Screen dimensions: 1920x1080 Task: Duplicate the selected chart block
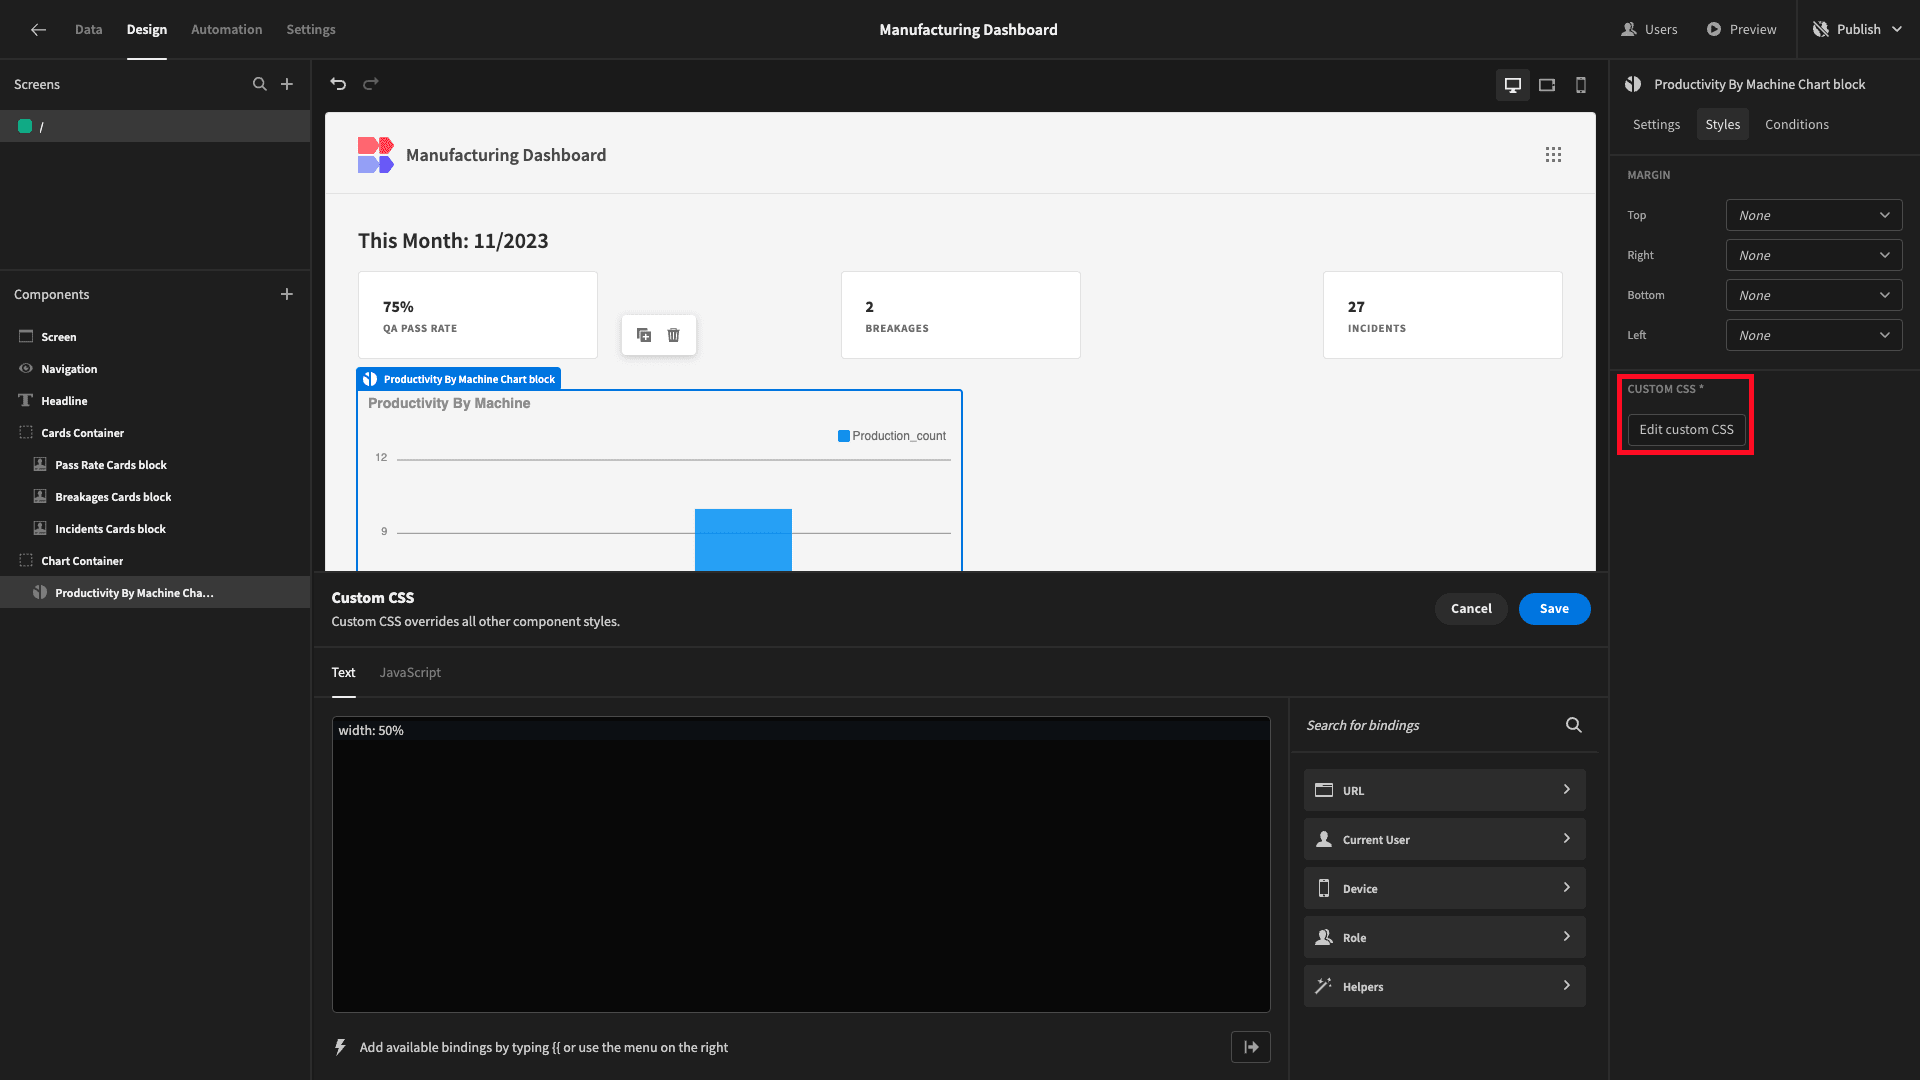(644, 335)
